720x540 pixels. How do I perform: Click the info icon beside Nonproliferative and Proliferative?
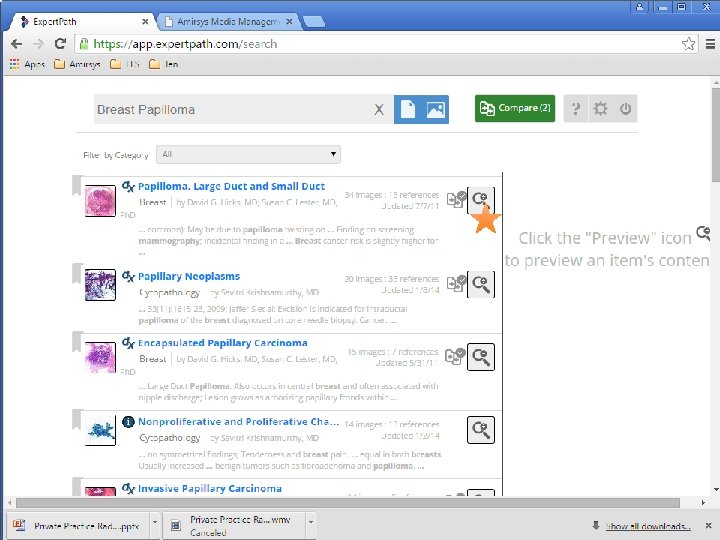(x=128, y=421)
